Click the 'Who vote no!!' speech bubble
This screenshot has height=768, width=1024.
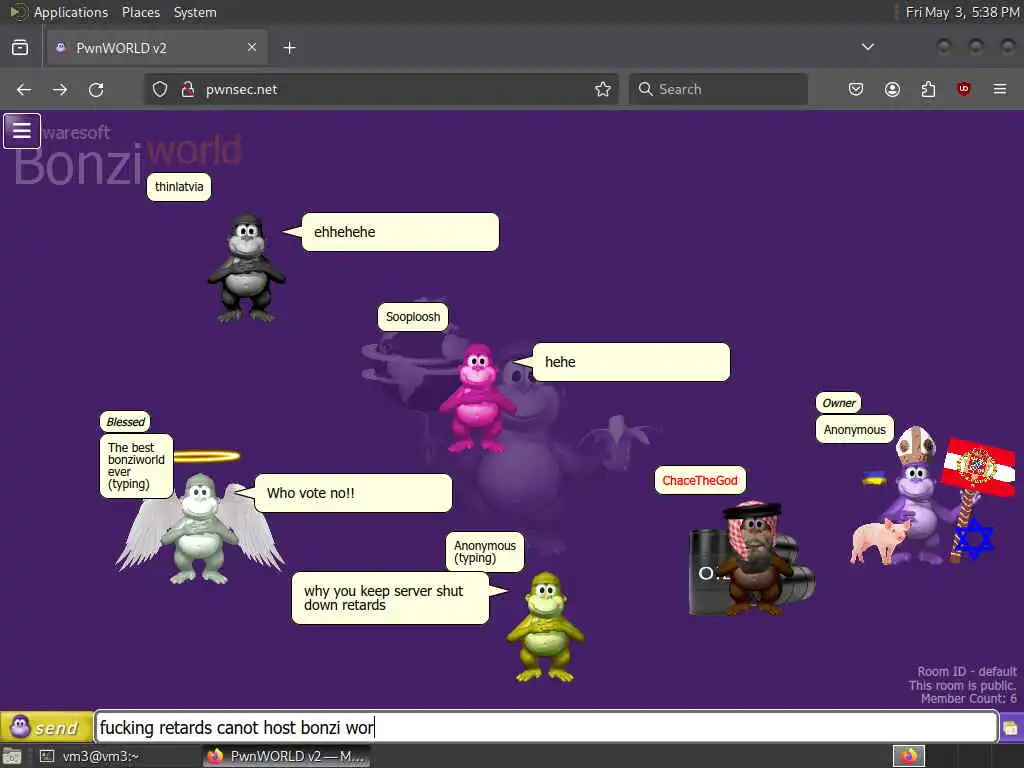tap(353, 493)
